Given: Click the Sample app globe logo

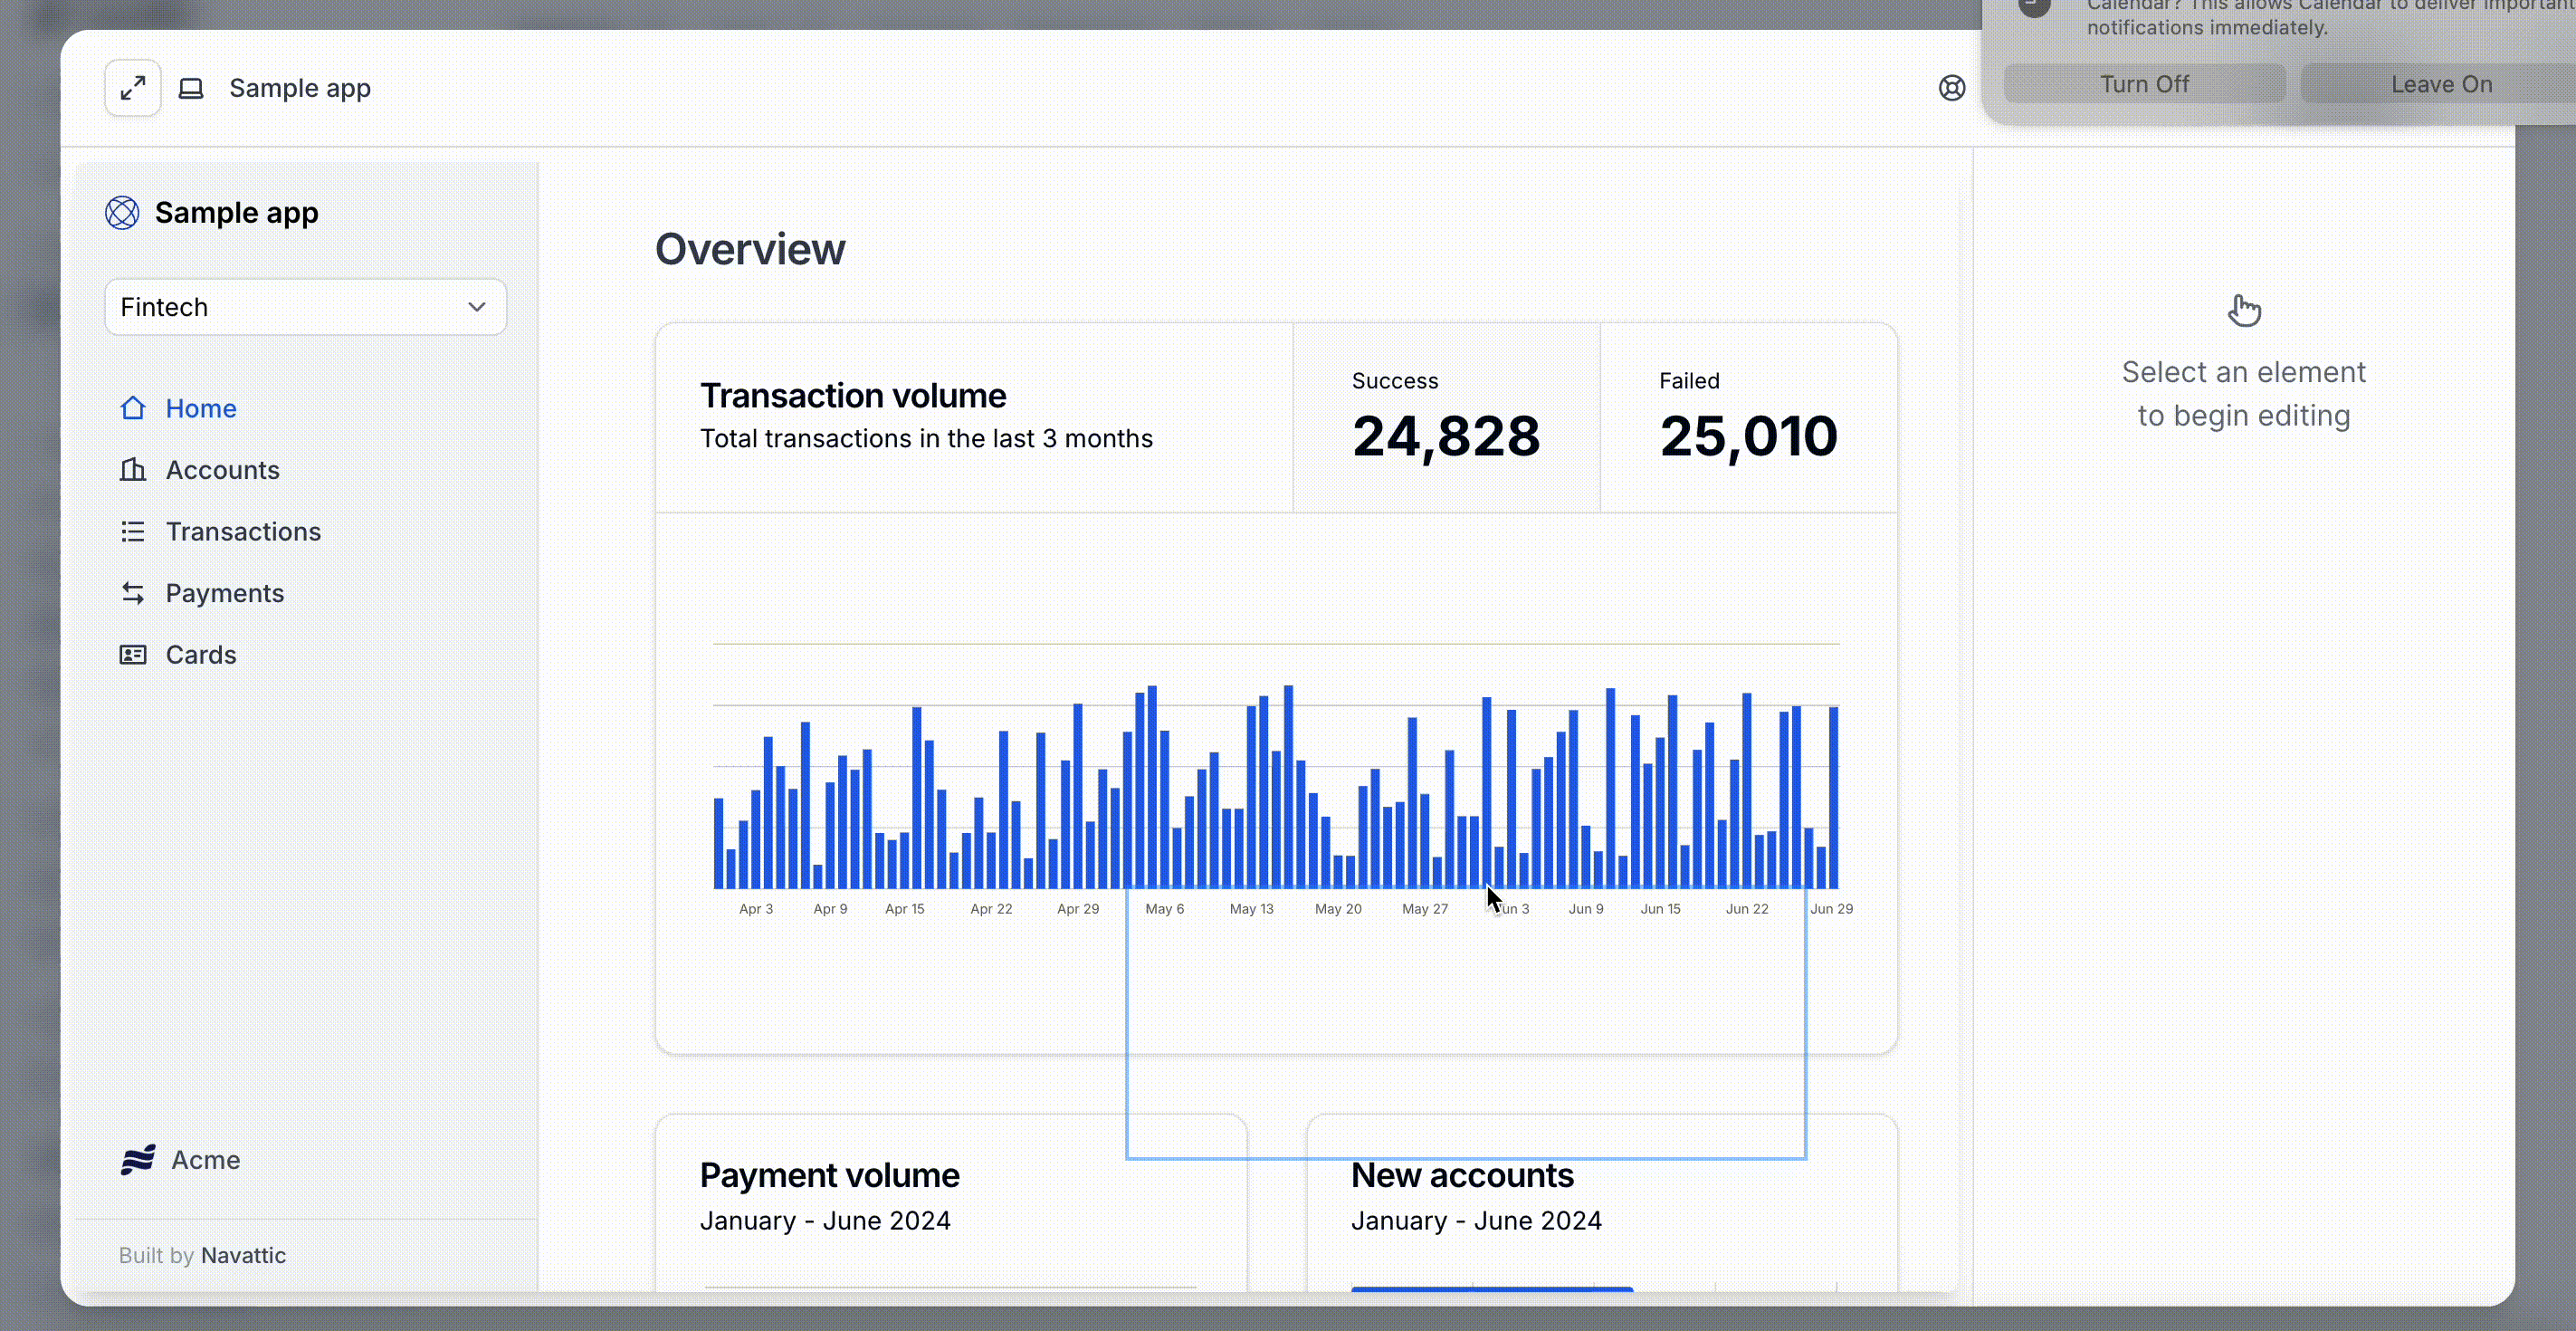Looking at the screenshot, I should pyautogui.click(x=122, y=213).
